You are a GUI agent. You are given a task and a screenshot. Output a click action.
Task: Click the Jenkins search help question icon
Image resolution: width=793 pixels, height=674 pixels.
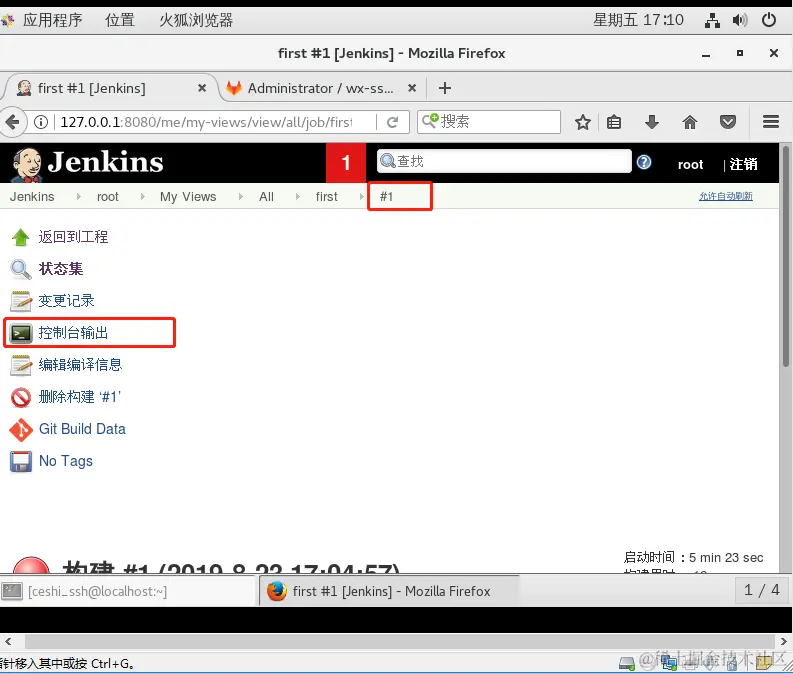[x=644, y=162]
